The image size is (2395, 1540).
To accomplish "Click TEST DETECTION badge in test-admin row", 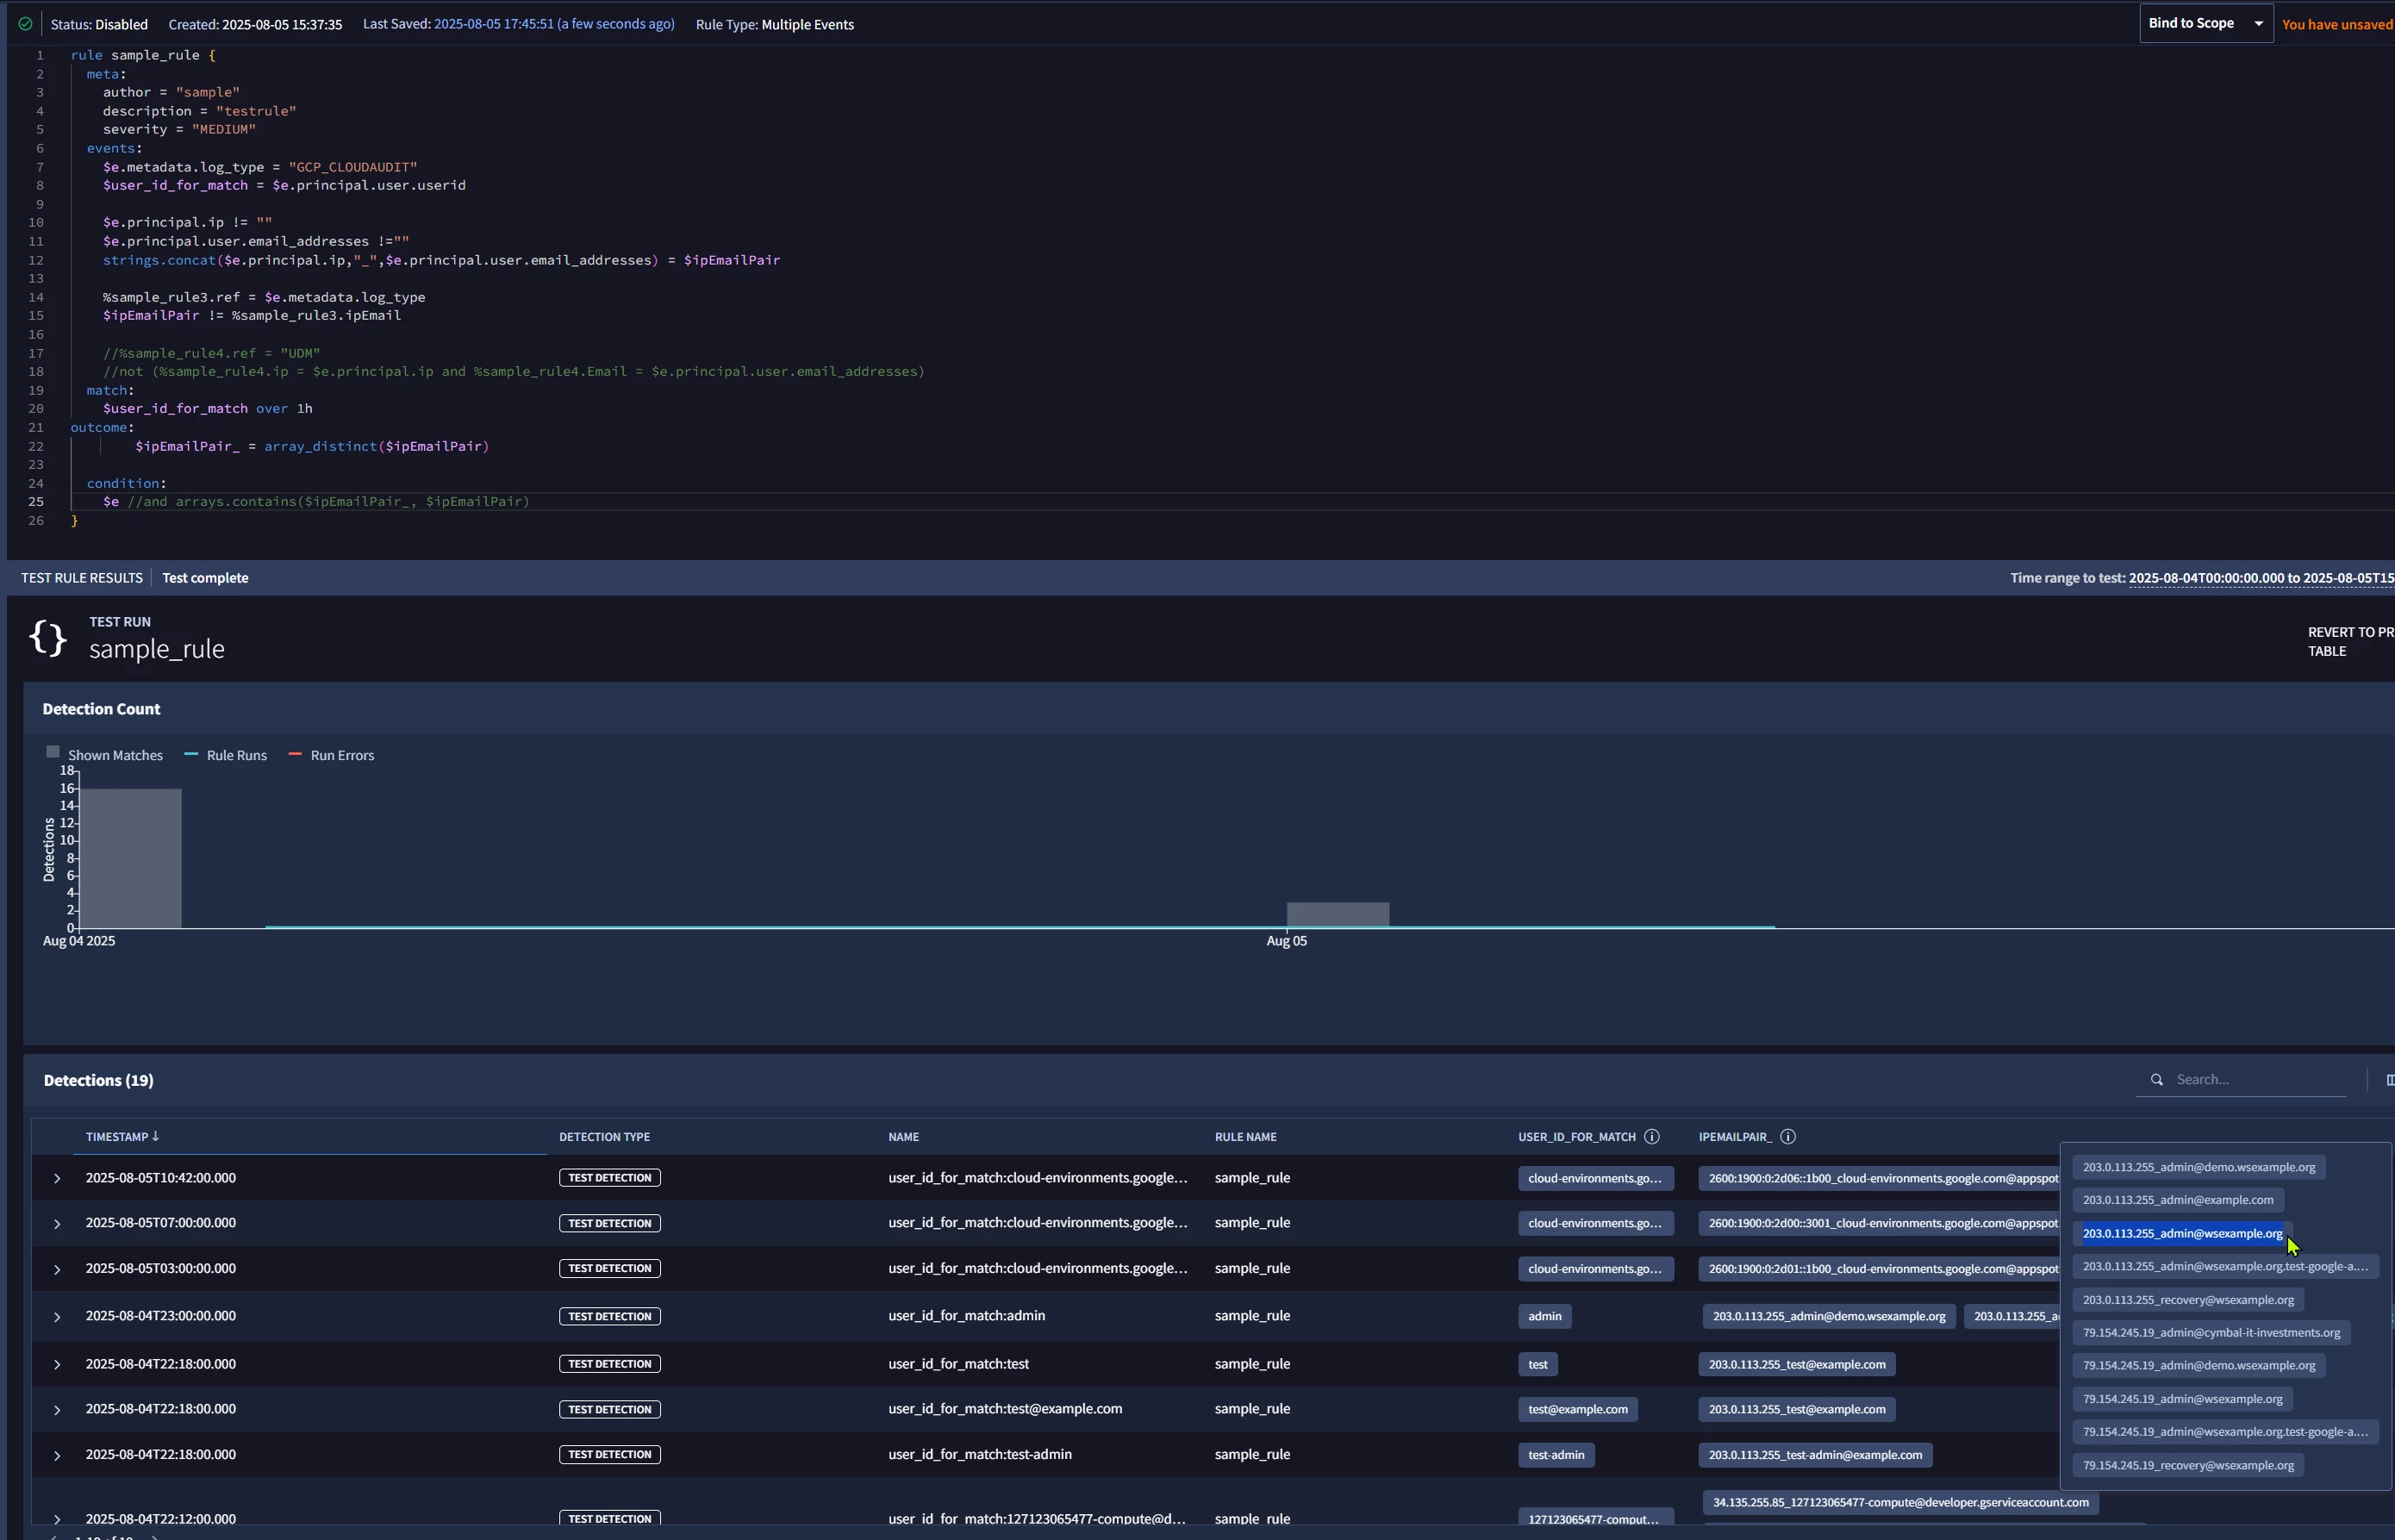I will 609,1455.
